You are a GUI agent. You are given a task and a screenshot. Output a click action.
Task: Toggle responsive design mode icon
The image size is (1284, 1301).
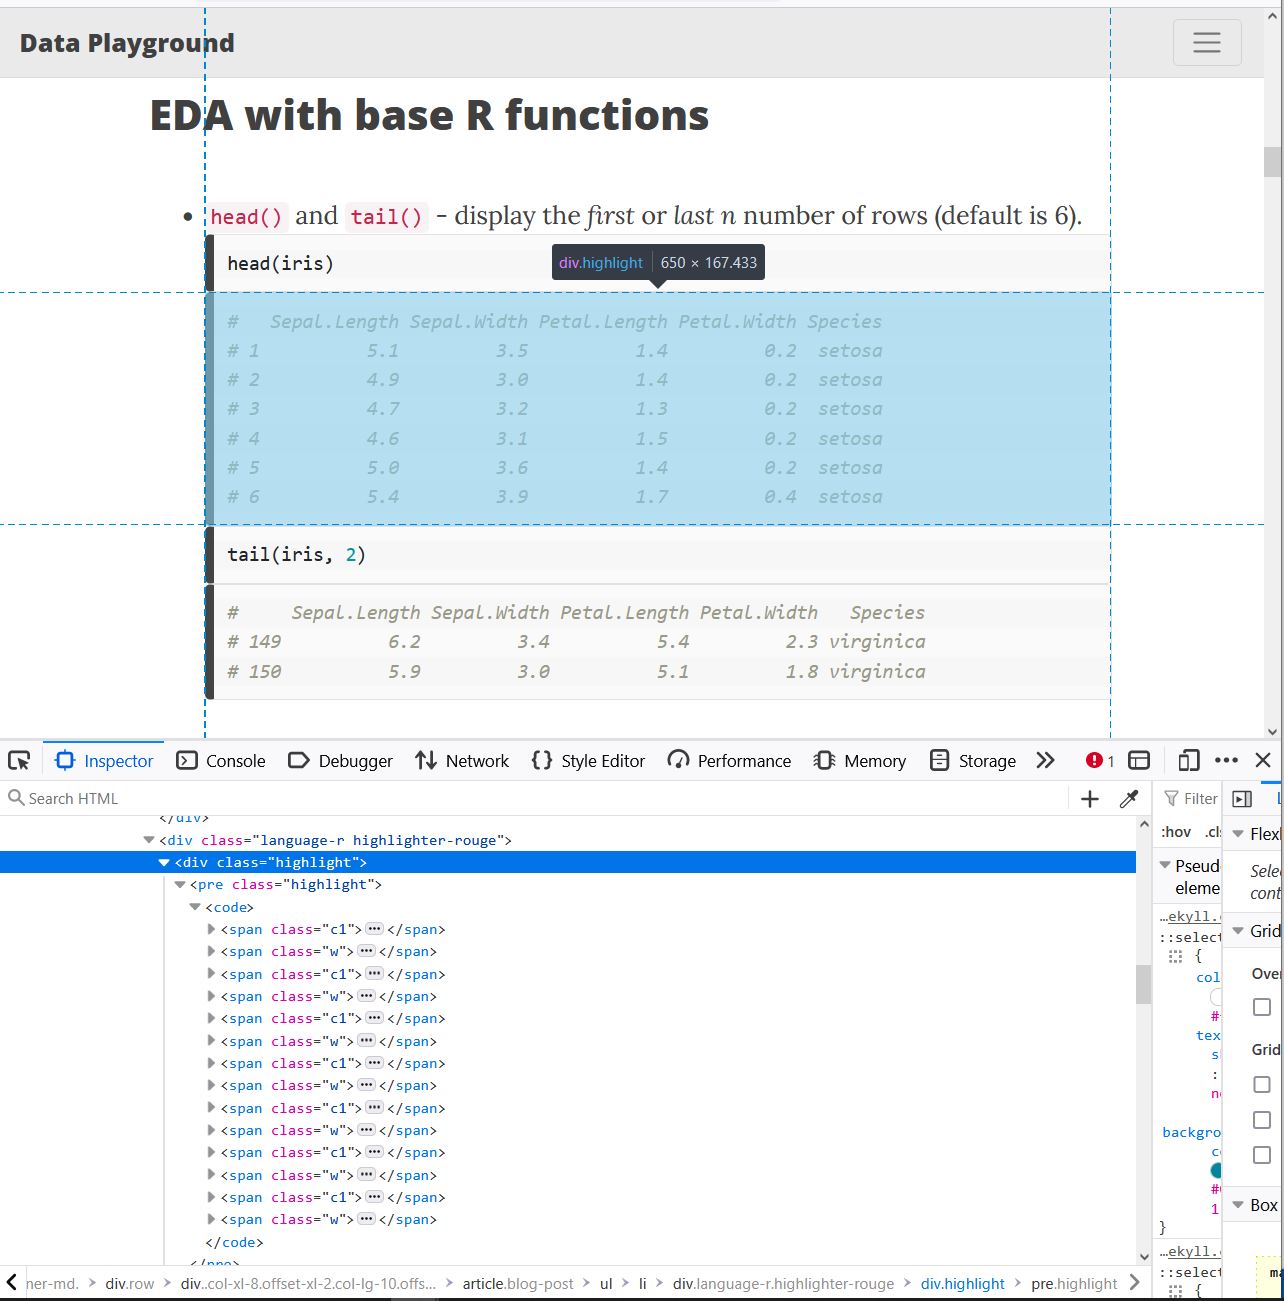[1188, 761]
